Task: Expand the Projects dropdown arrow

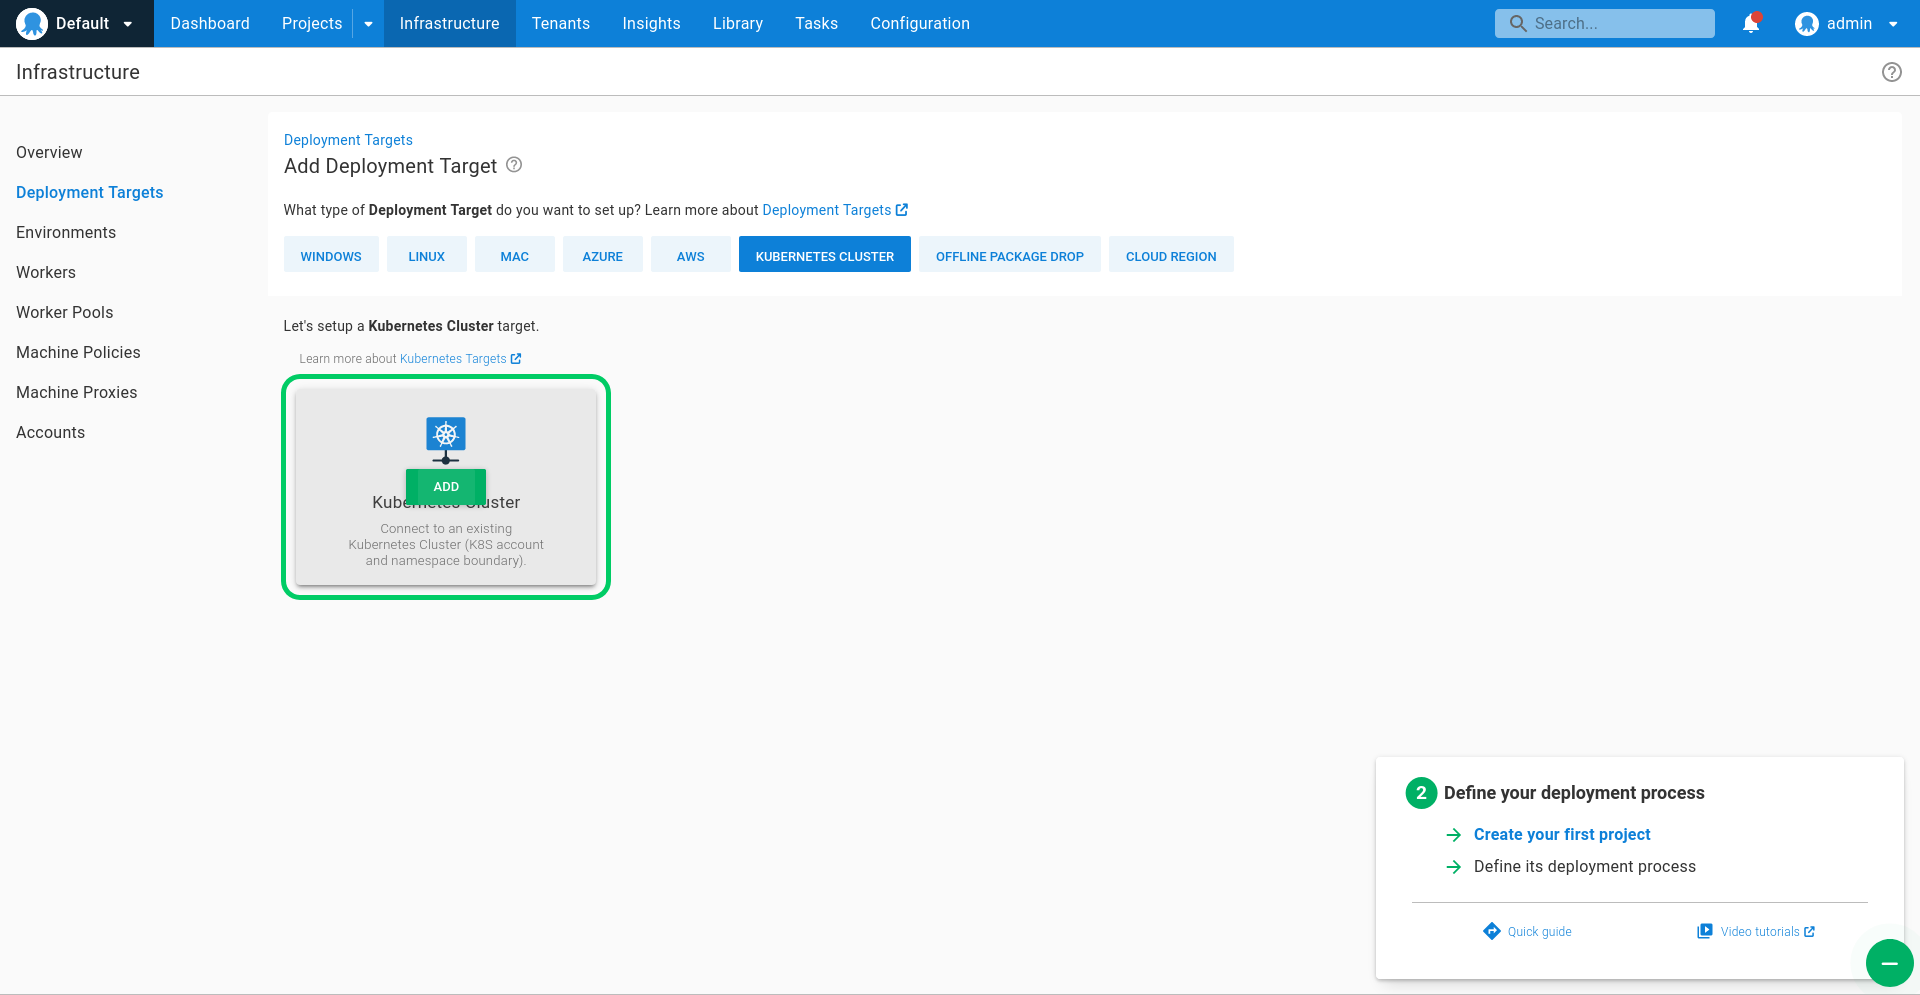Action: [368, 24]
